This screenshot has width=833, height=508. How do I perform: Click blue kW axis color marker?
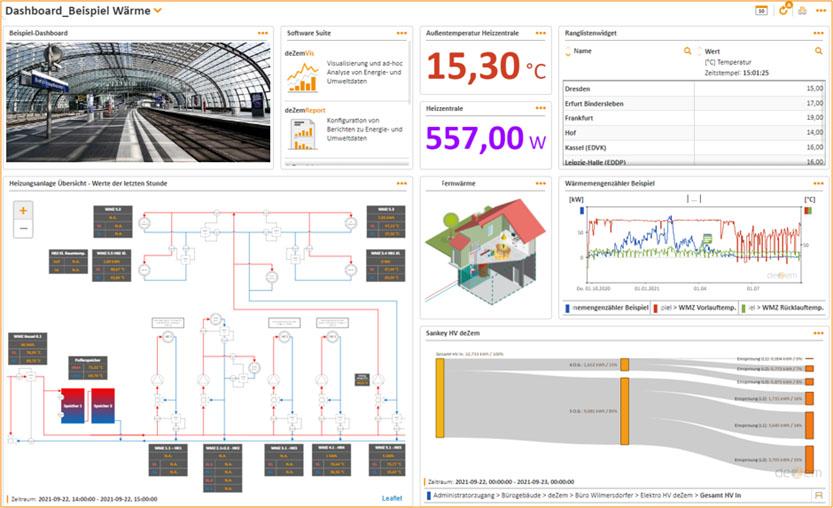(x=582, y=211)
